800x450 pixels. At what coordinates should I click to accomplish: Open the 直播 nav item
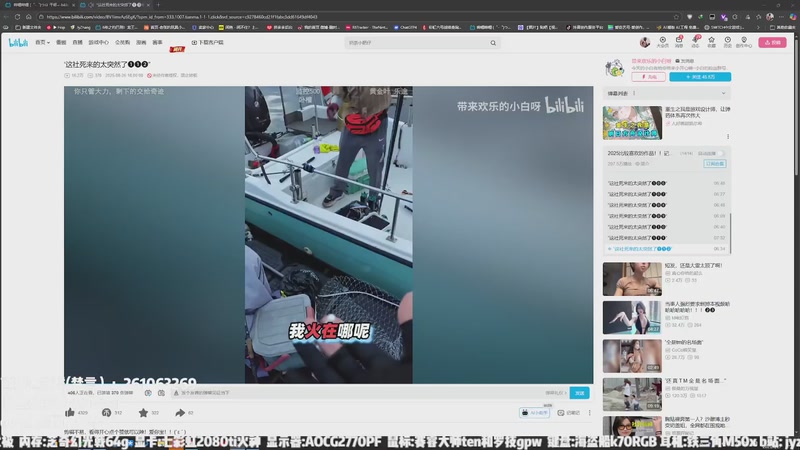coord(77,42)
